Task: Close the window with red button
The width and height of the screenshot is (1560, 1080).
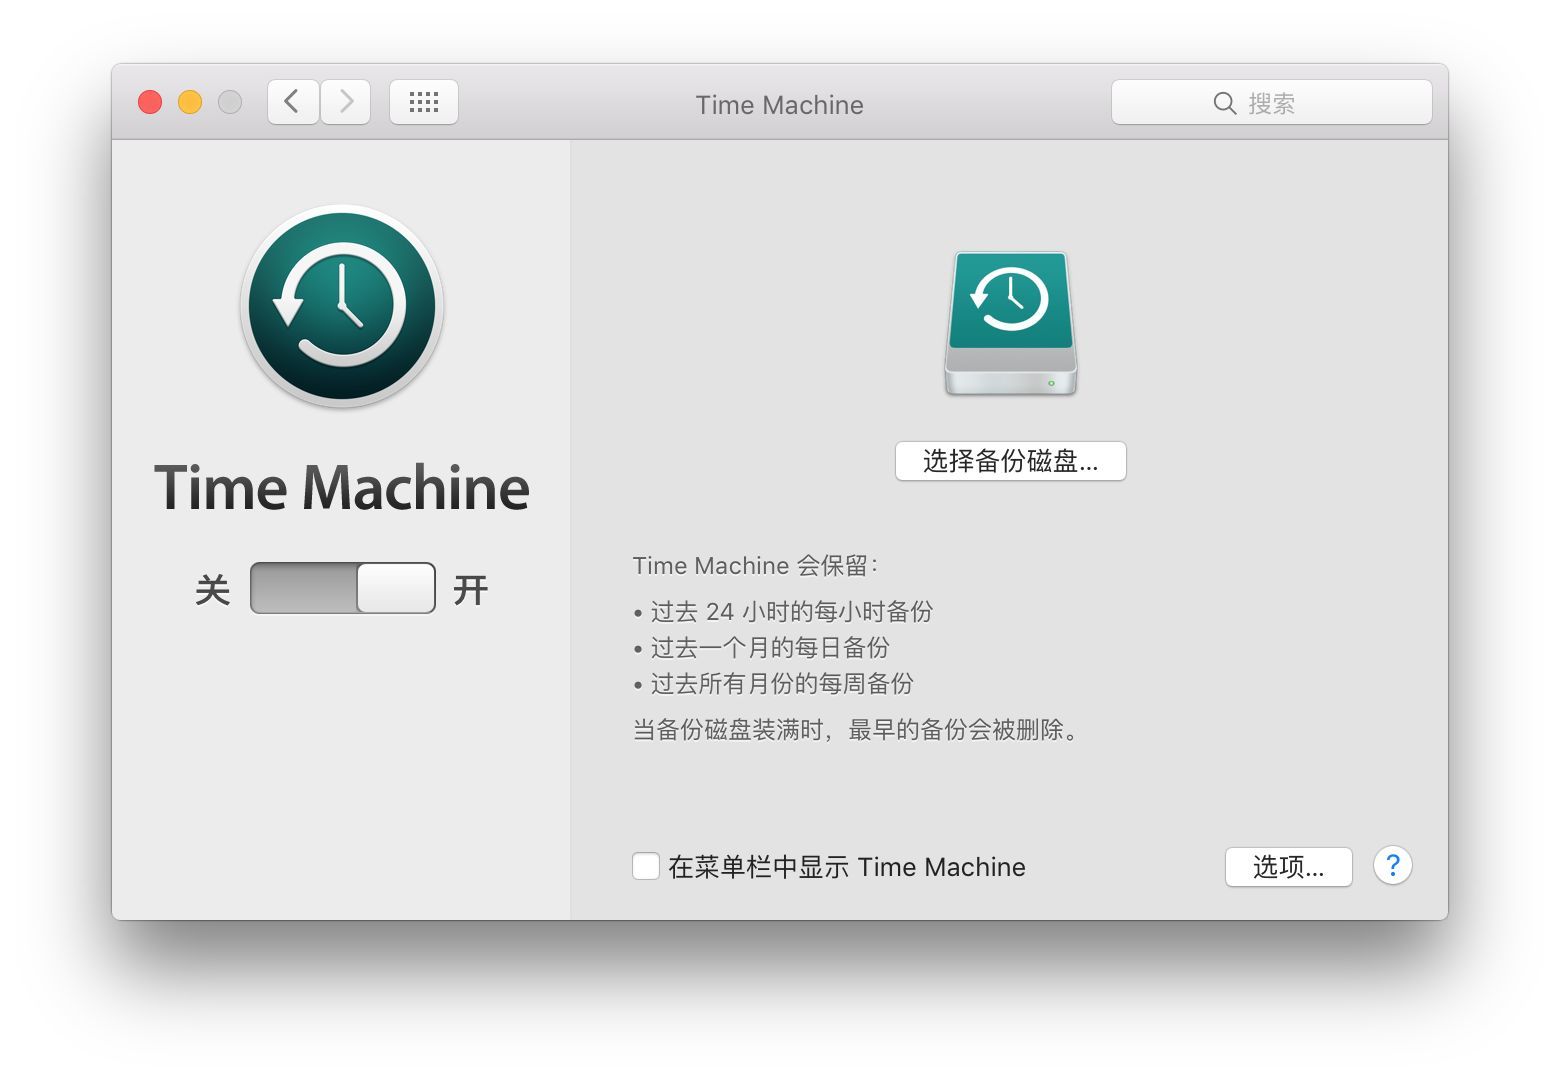Action: 150,102
